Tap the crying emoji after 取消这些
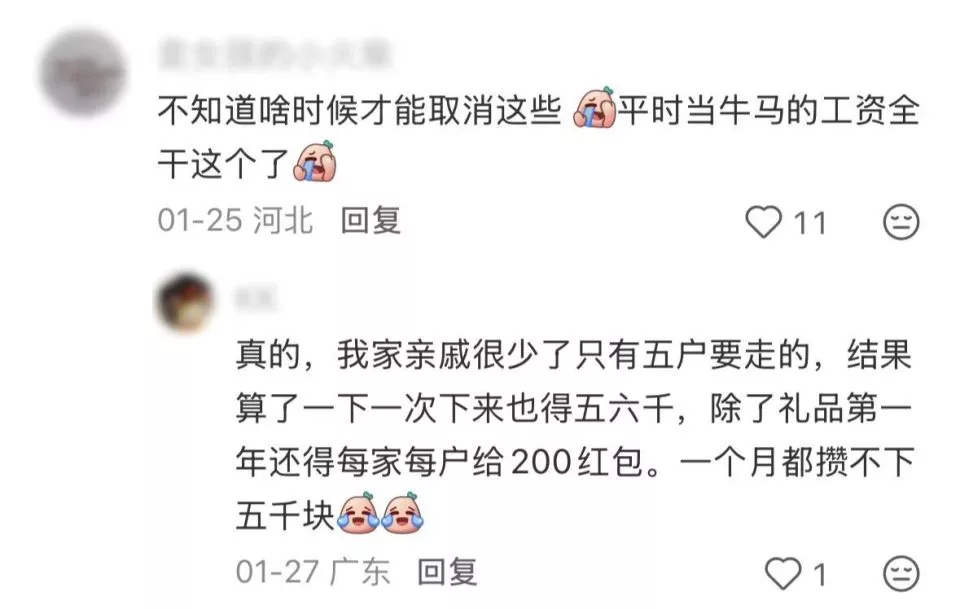Viewport: 960px width, 609px height. tap(594, 108)
